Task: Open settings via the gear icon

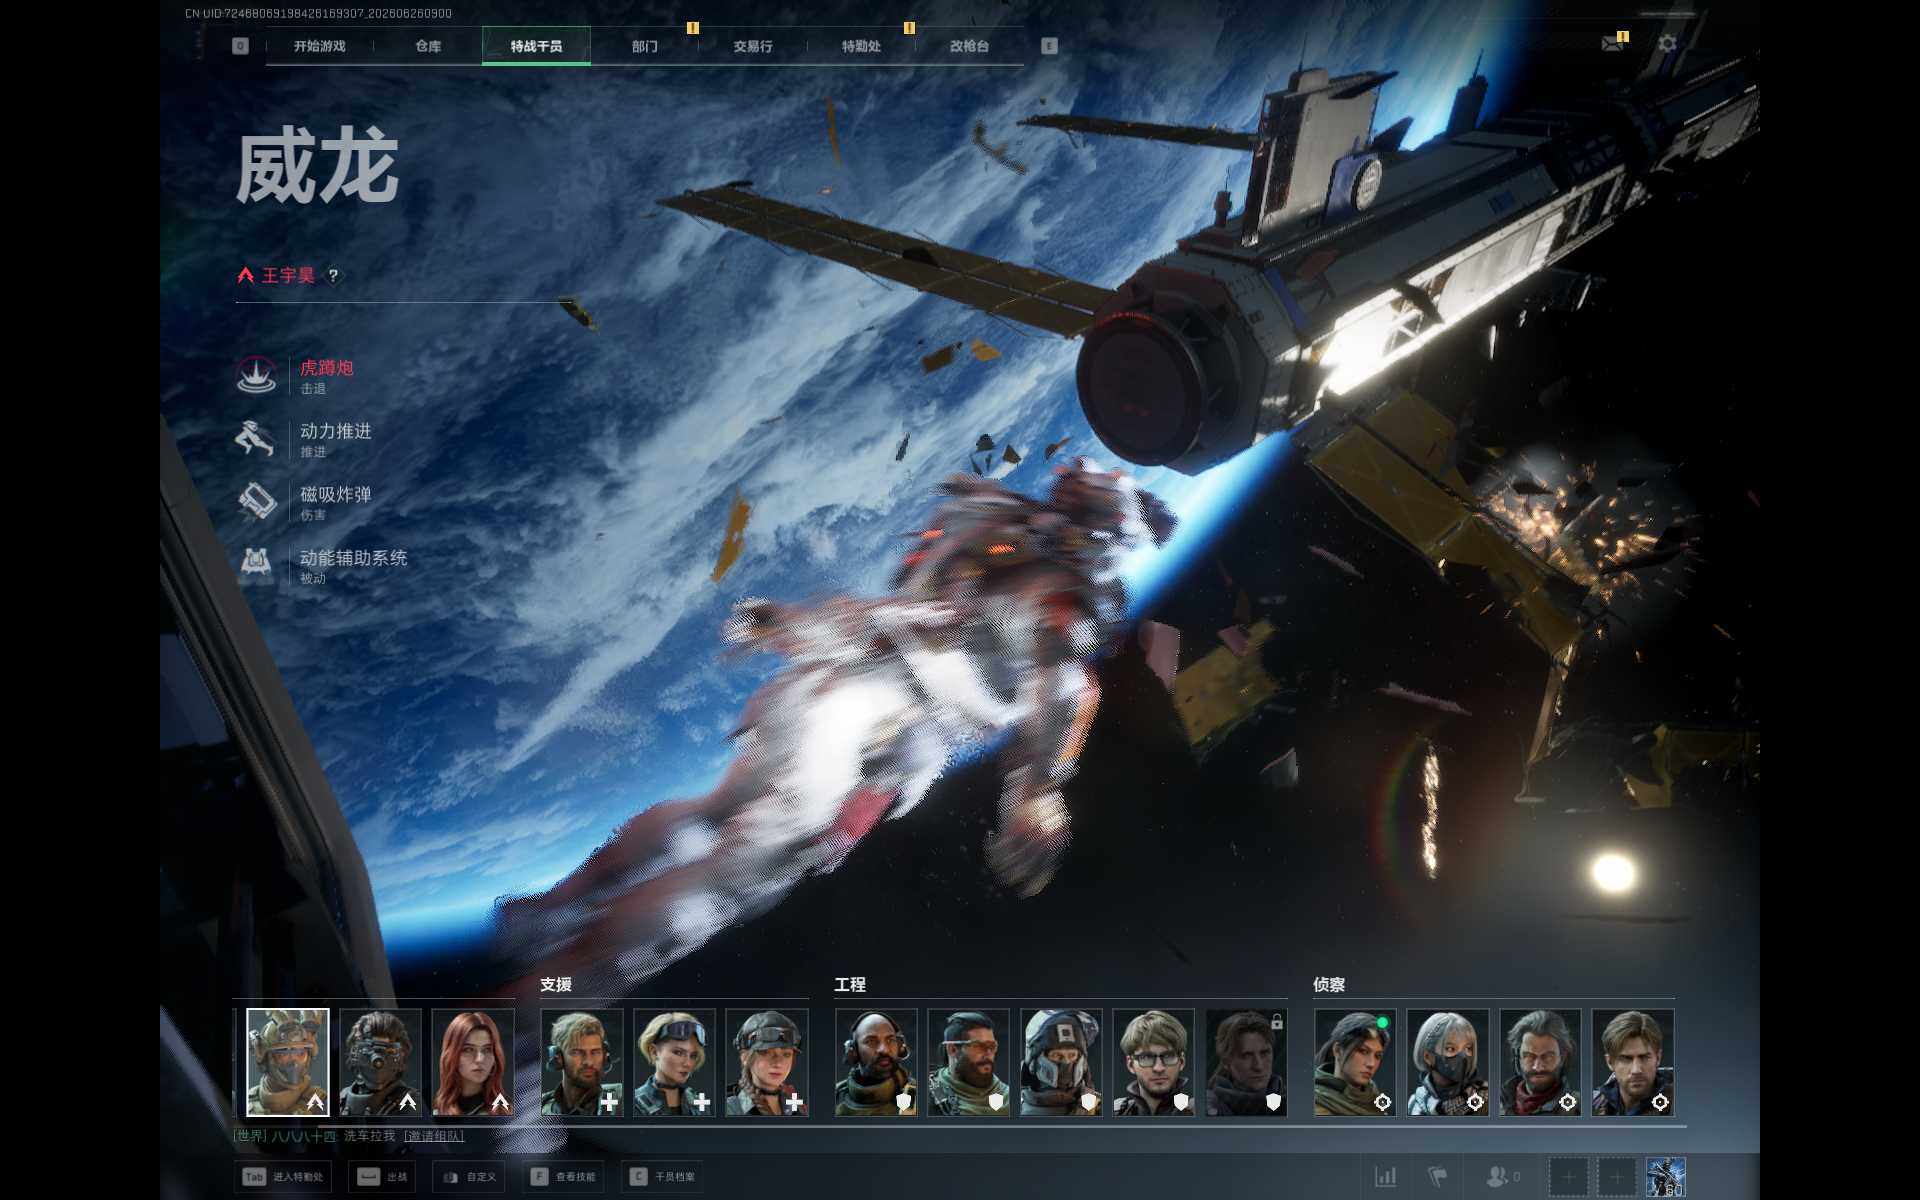Action: (1667, 43)
